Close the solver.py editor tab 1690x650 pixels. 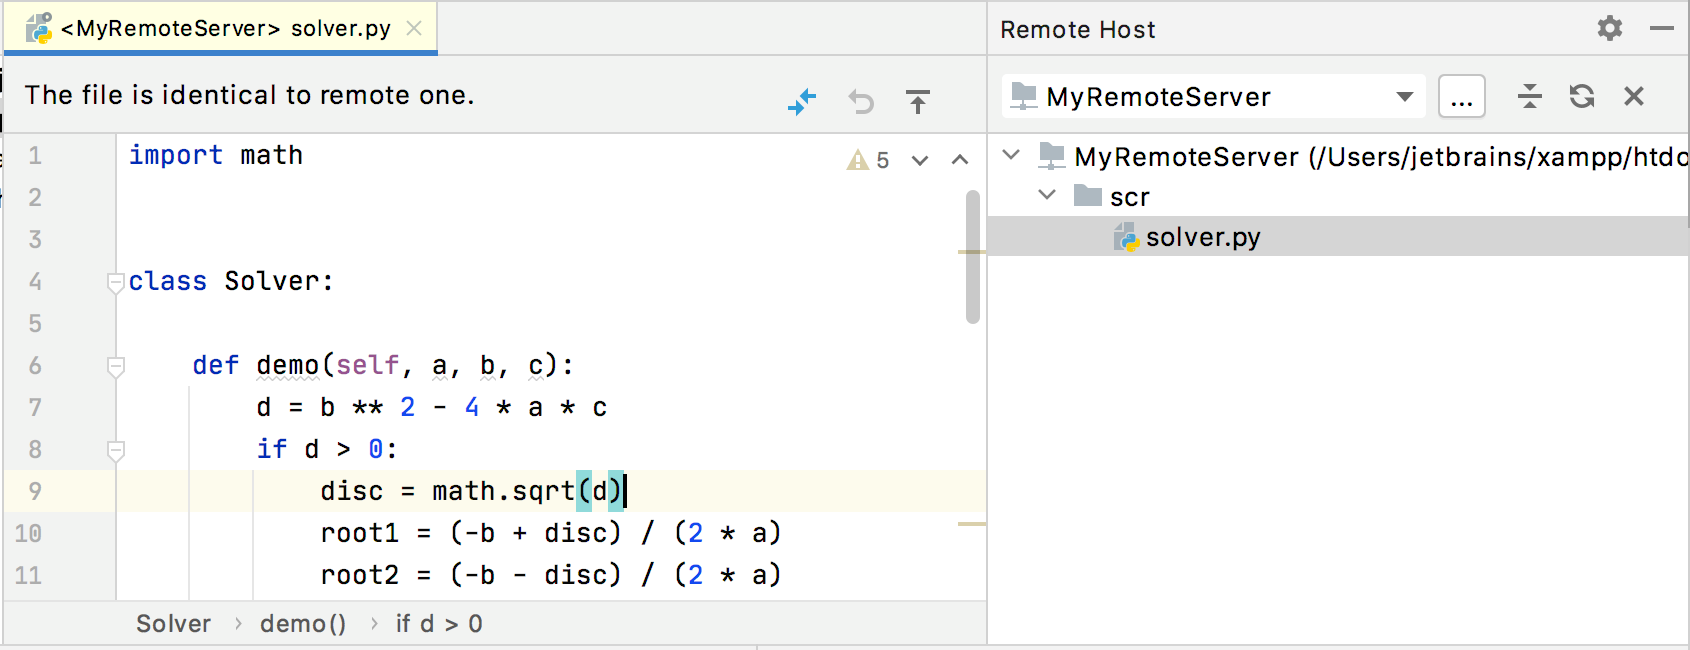[414, 29]
